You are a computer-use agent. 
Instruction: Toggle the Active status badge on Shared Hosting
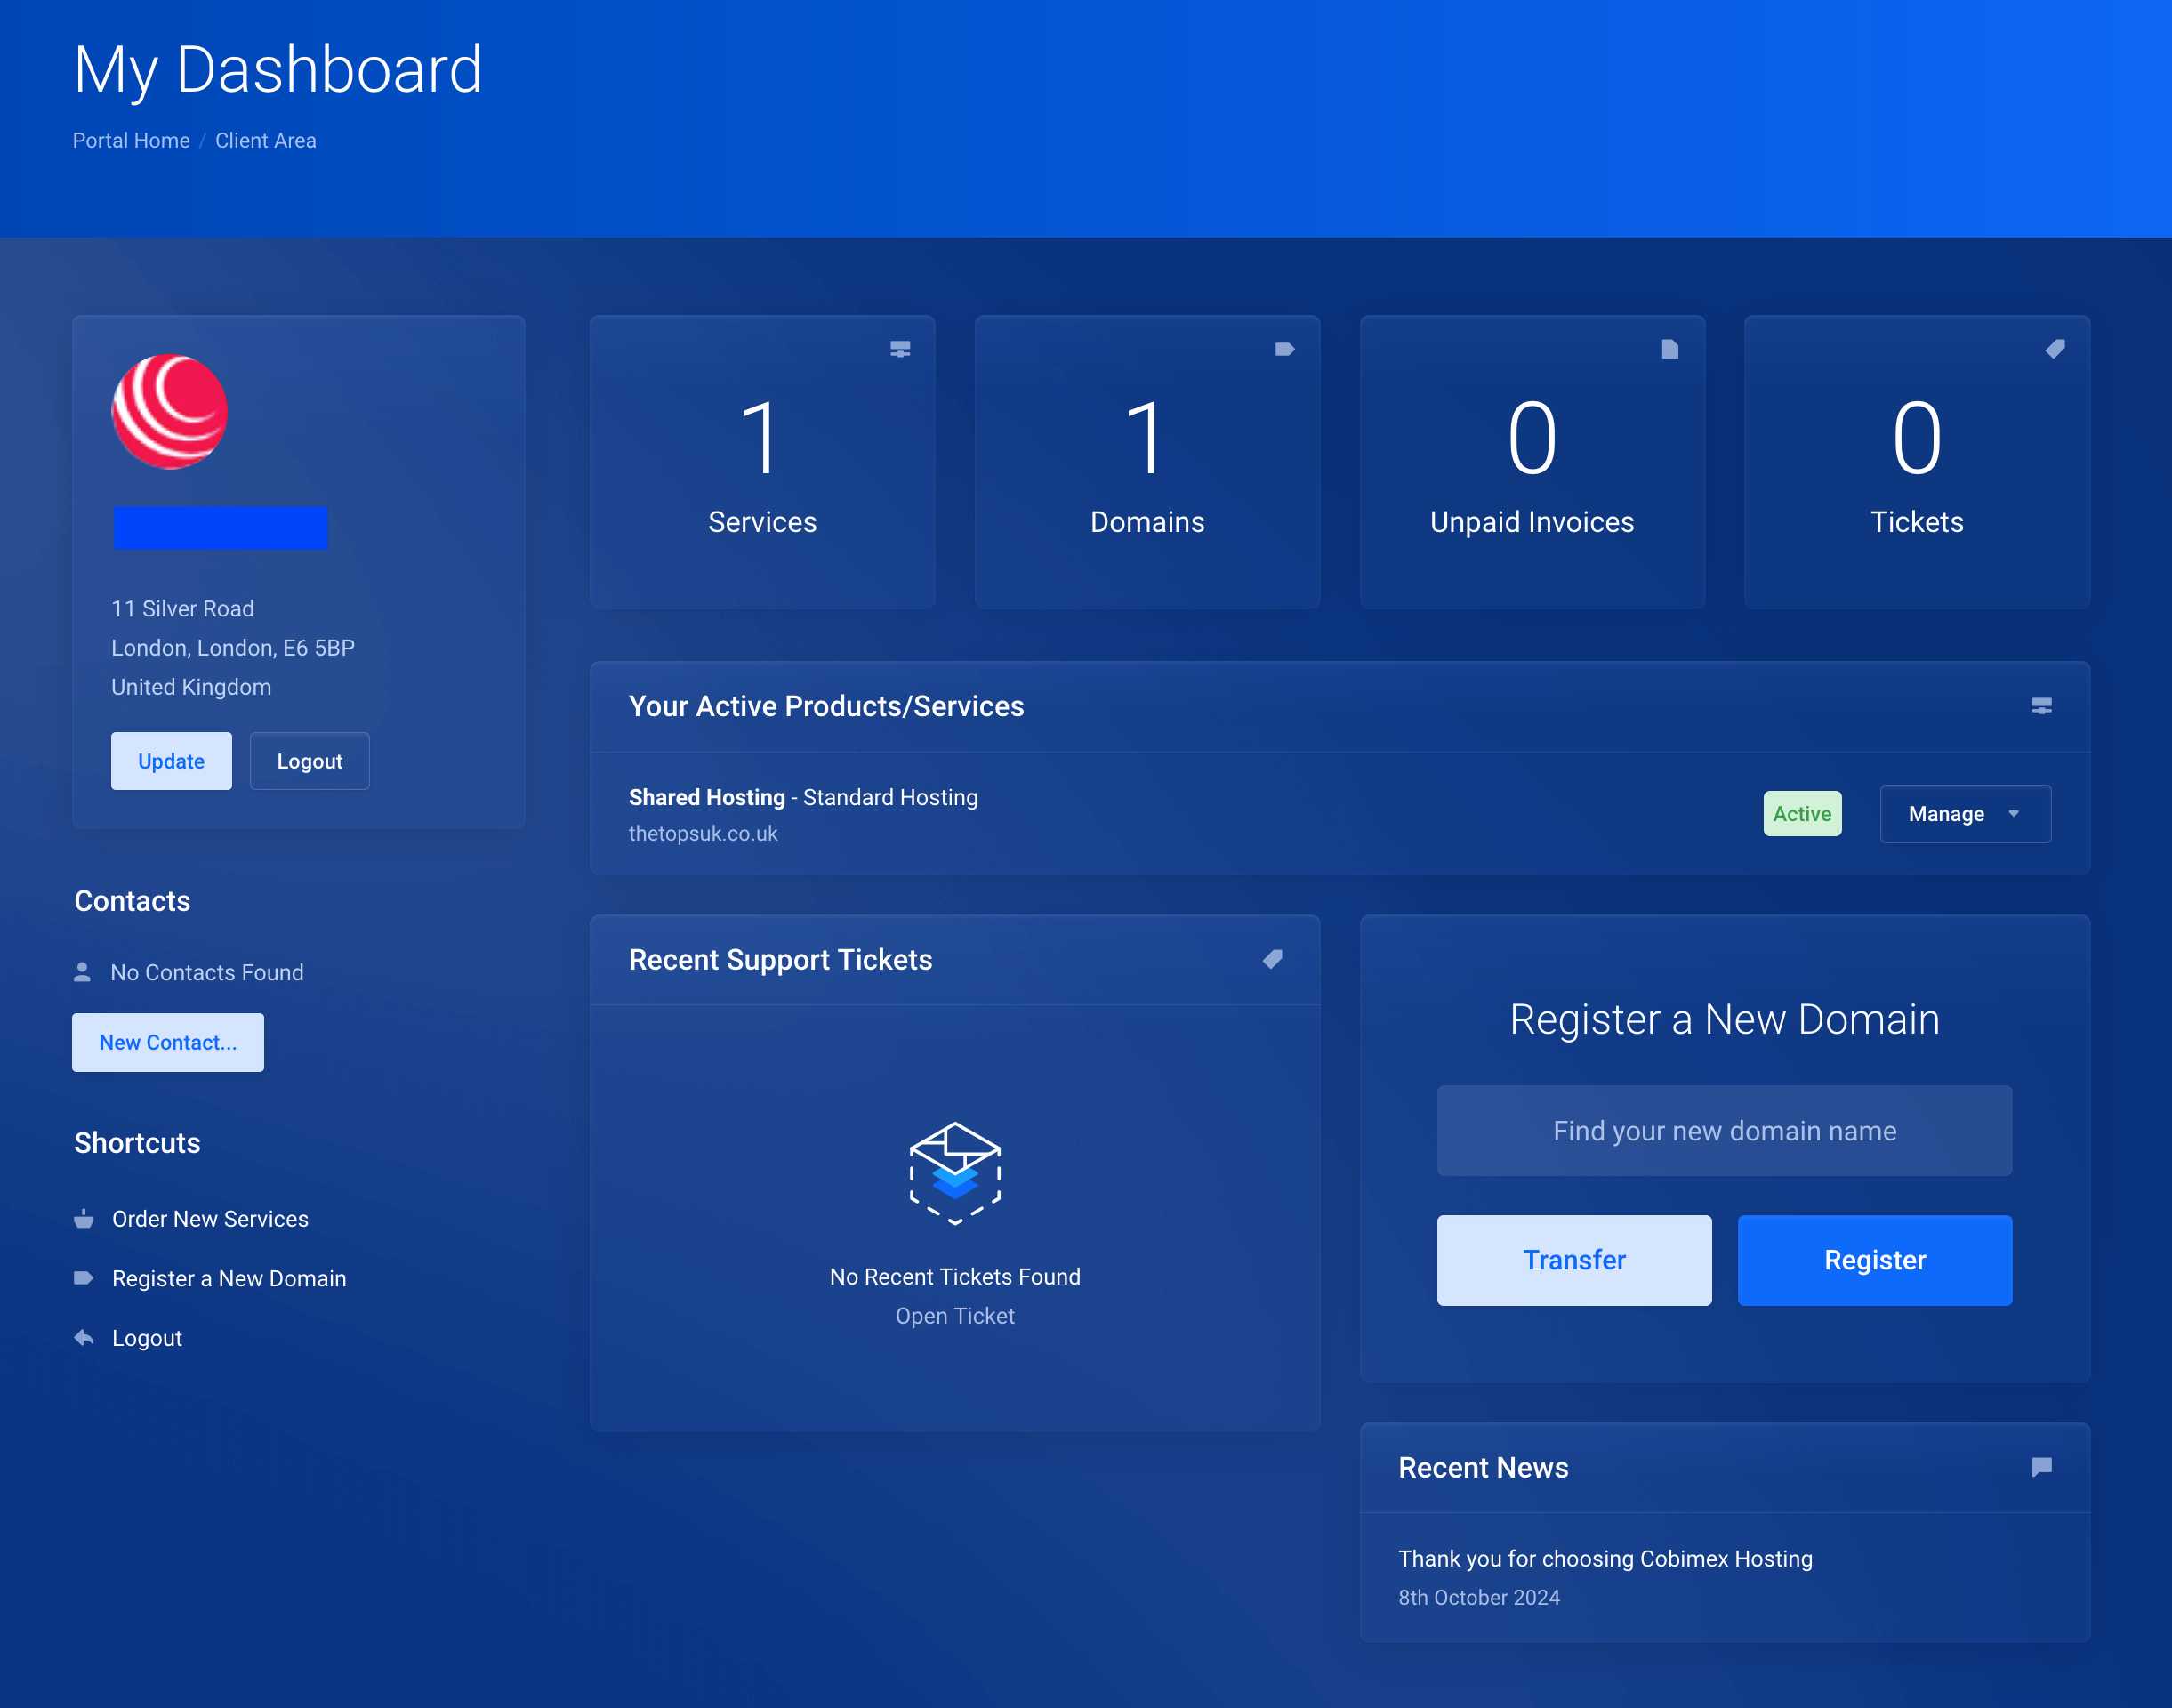click(1802, 813)
